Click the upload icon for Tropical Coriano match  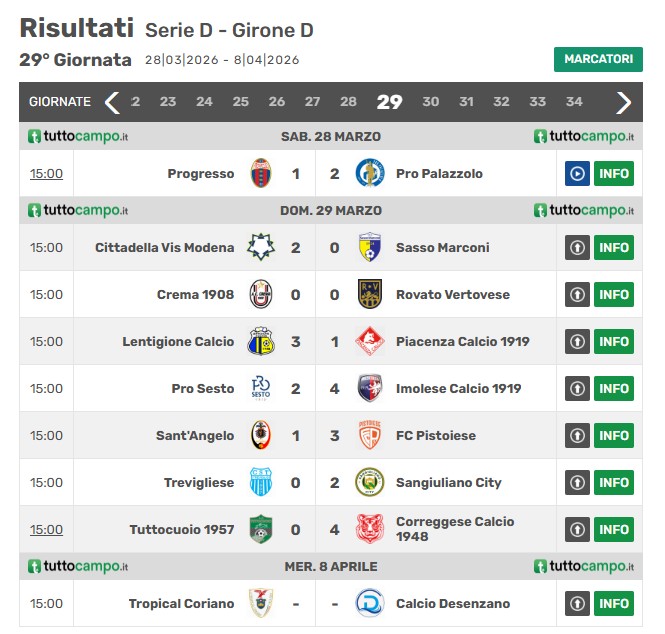click(577, 603)
